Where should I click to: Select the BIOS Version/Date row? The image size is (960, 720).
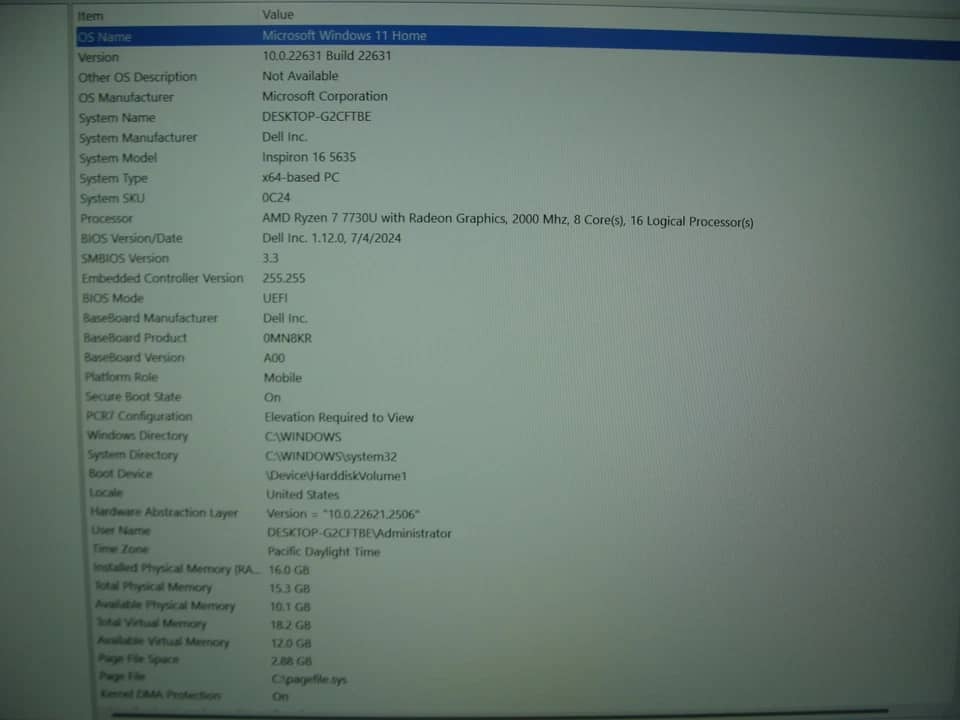click(x=131, y=238)
